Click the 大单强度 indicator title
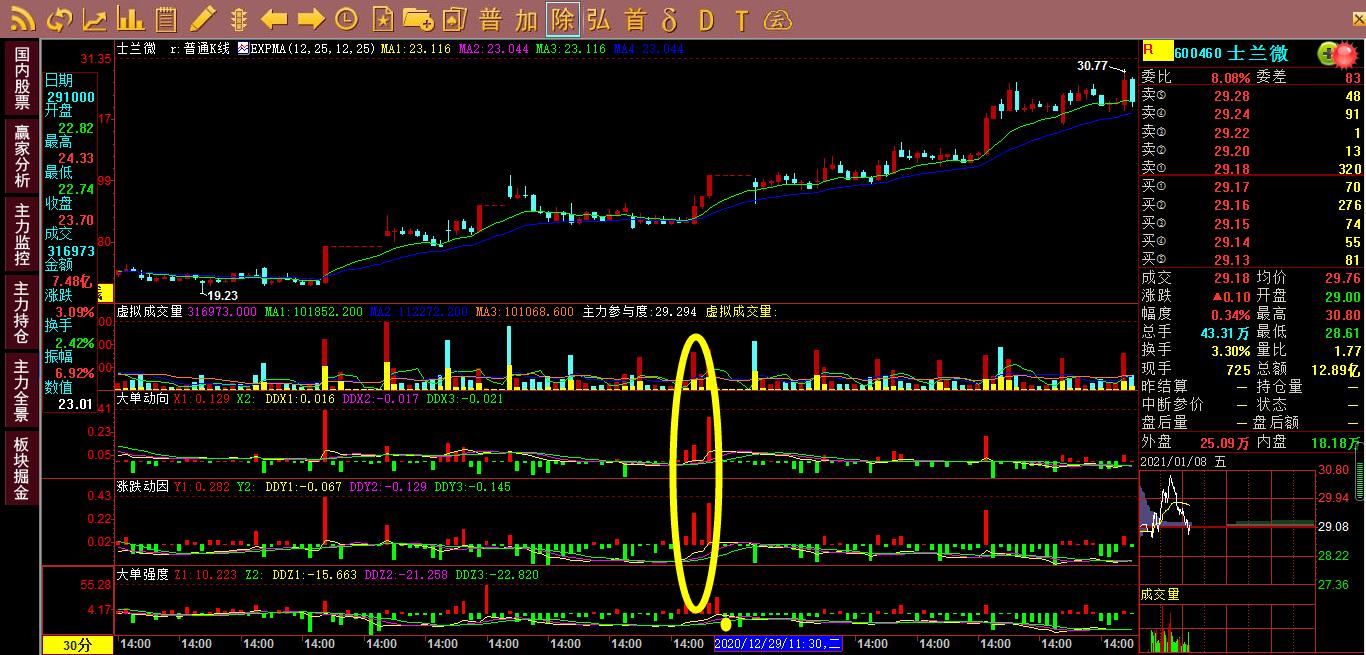 (x=143, y=575)
